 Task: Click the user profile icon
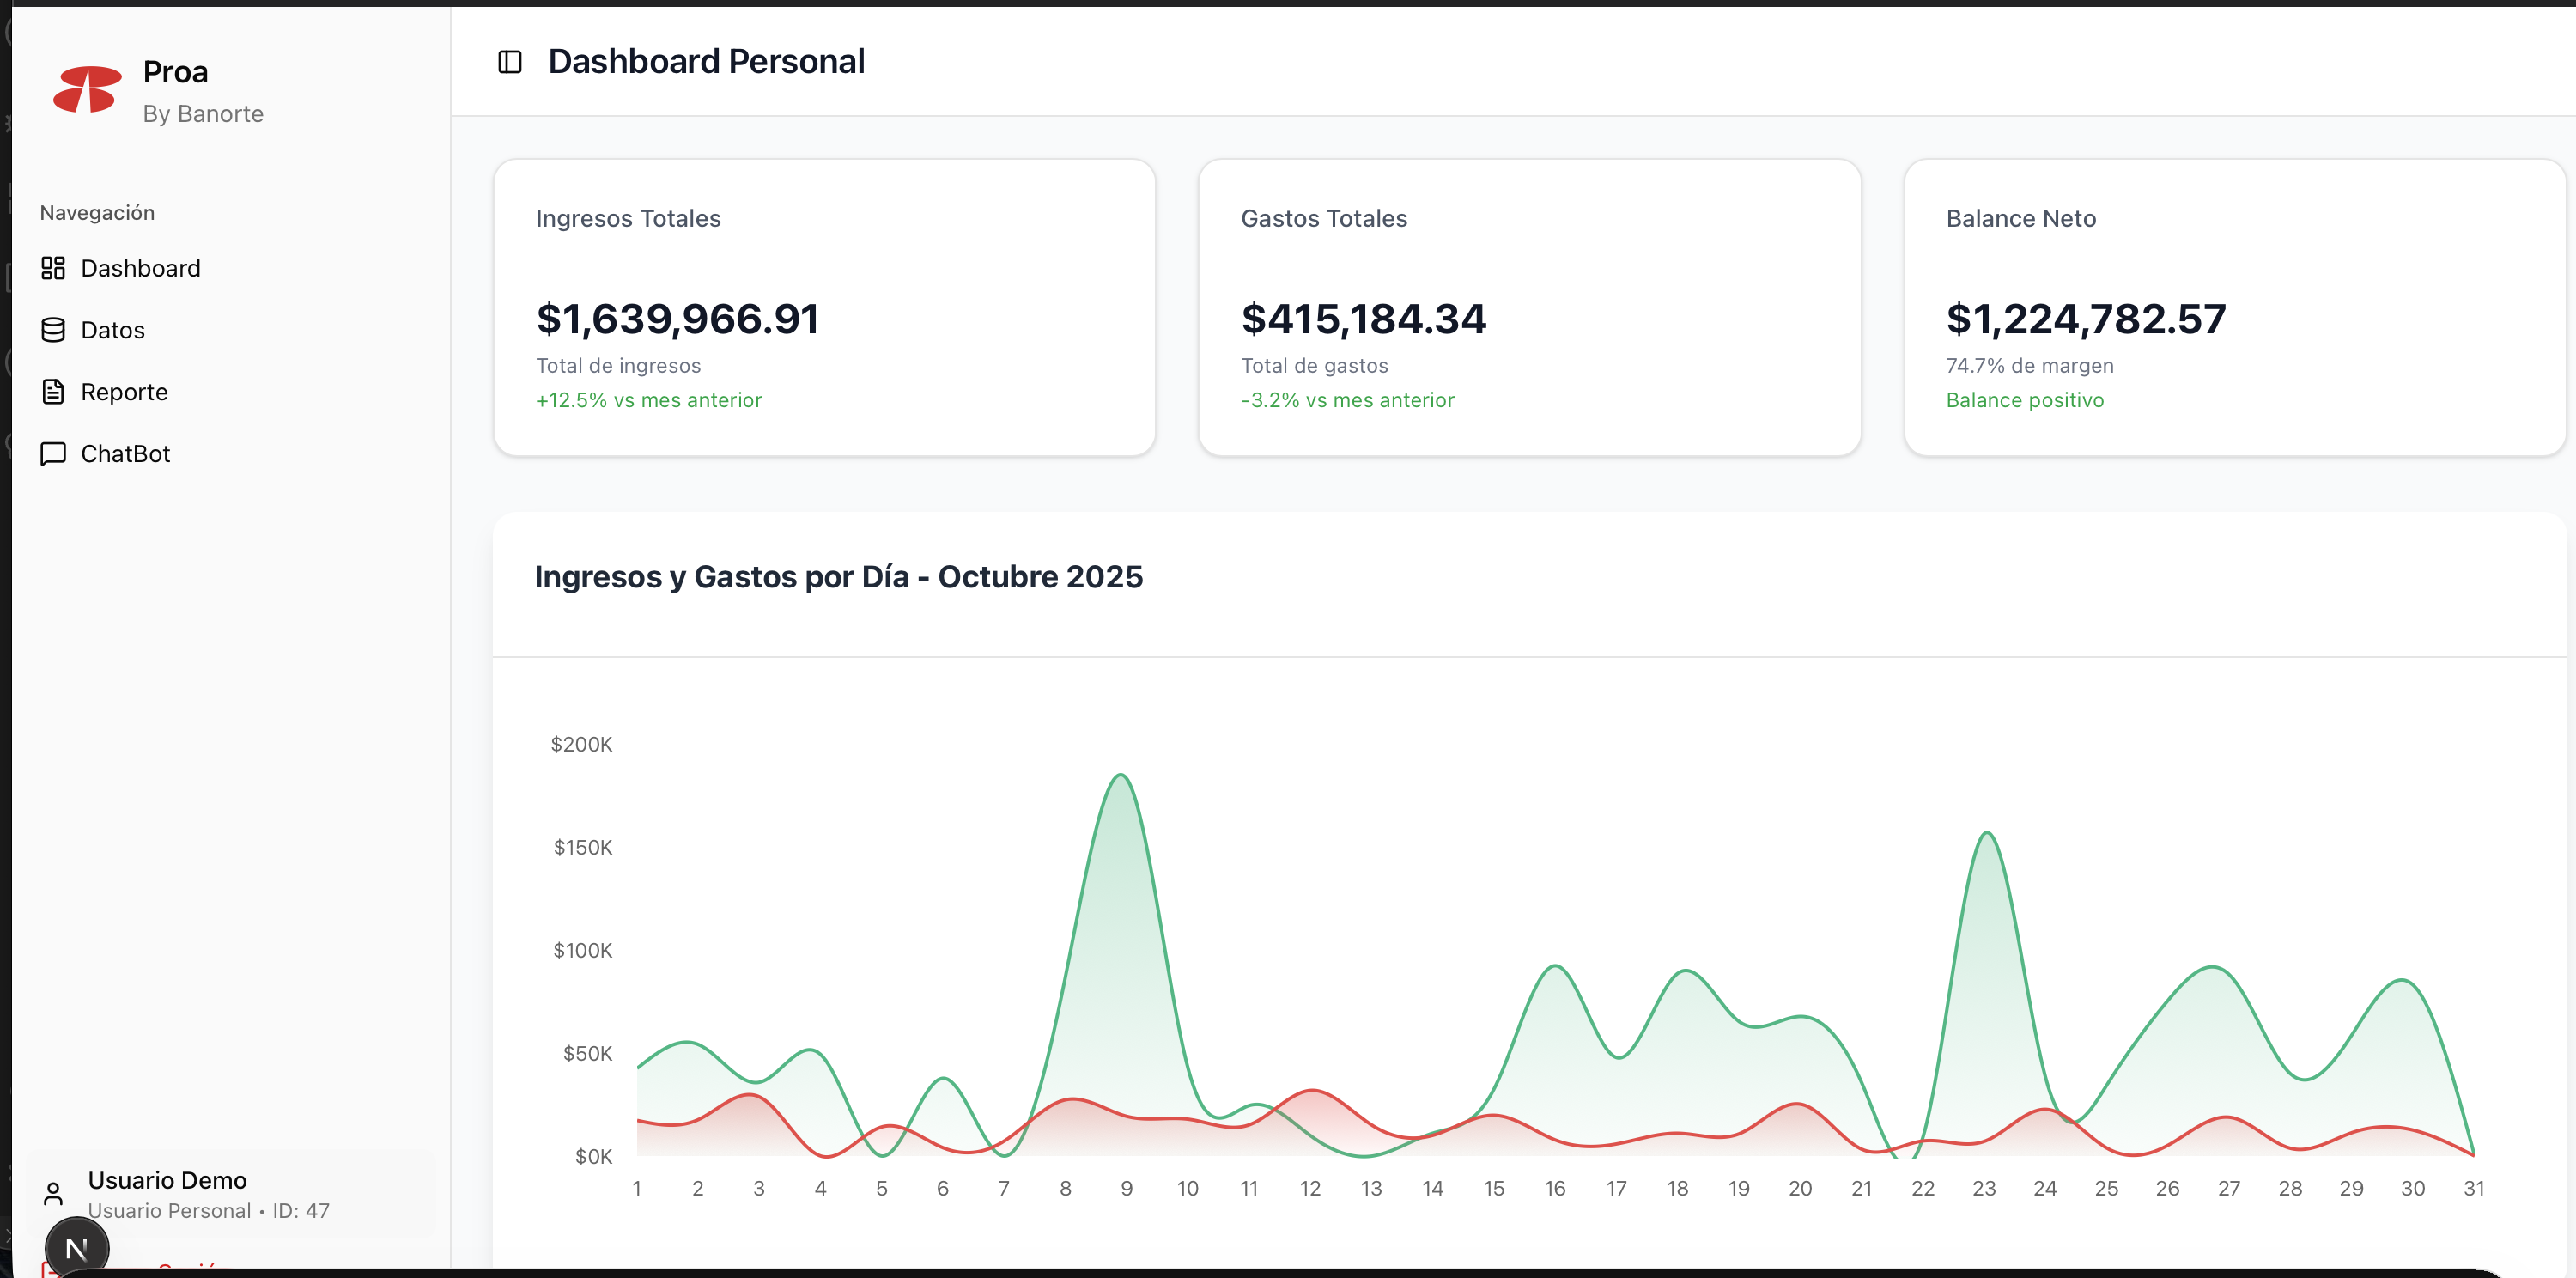[x=53, y=1194]
